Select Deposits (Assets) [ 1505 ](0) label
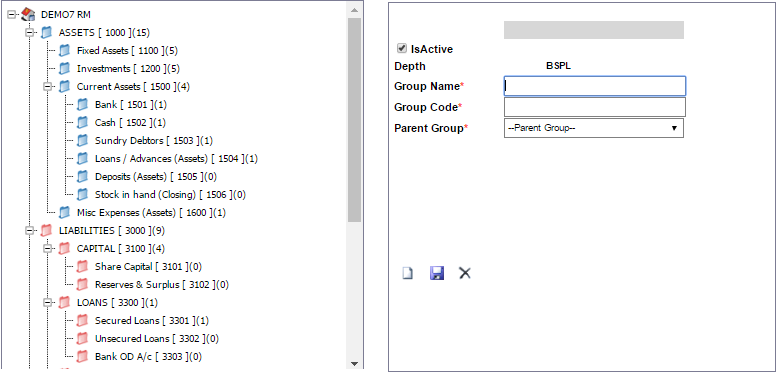The image size is (784, 377). pyautogui.click(x=156, y=176)
